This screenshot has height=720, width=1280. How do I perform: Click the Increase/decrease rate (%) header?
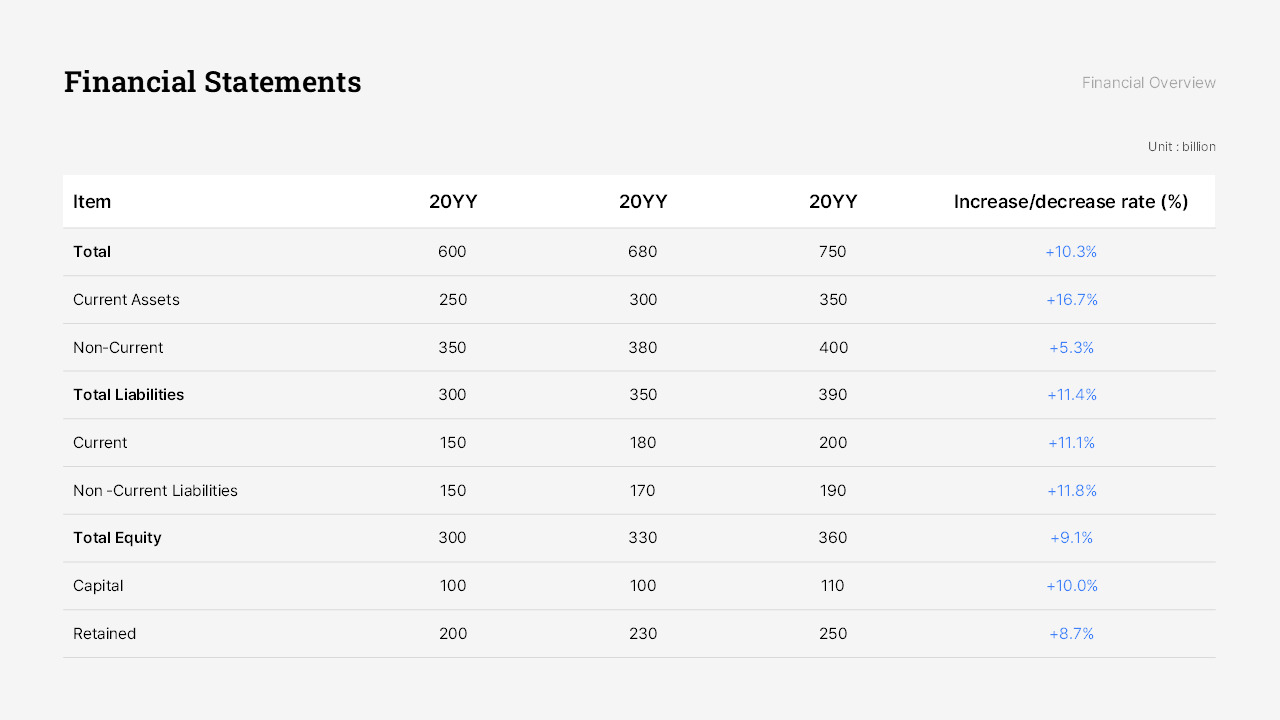(1070, 202)
